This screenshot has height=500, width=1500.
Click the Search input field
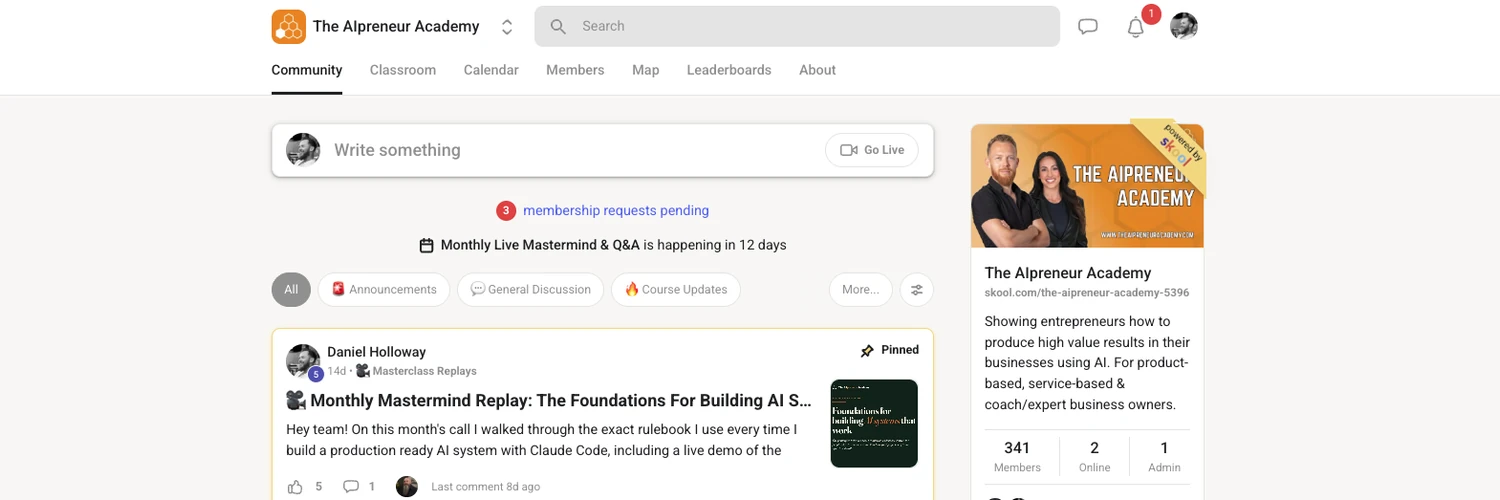click(x=797, y=26)
